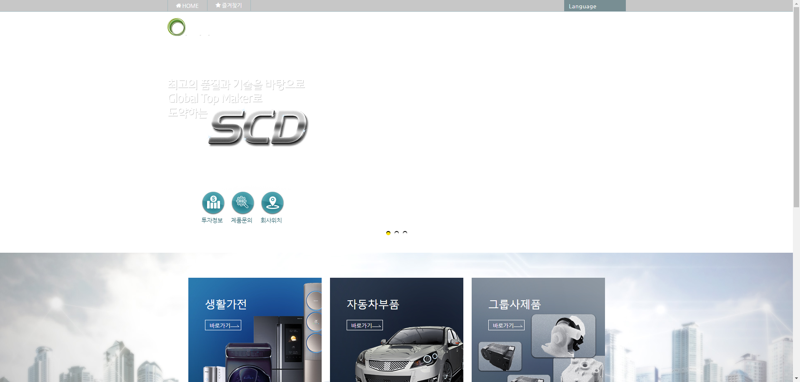Open the 제품문의 product inquiry icon

tap(242, 202)
